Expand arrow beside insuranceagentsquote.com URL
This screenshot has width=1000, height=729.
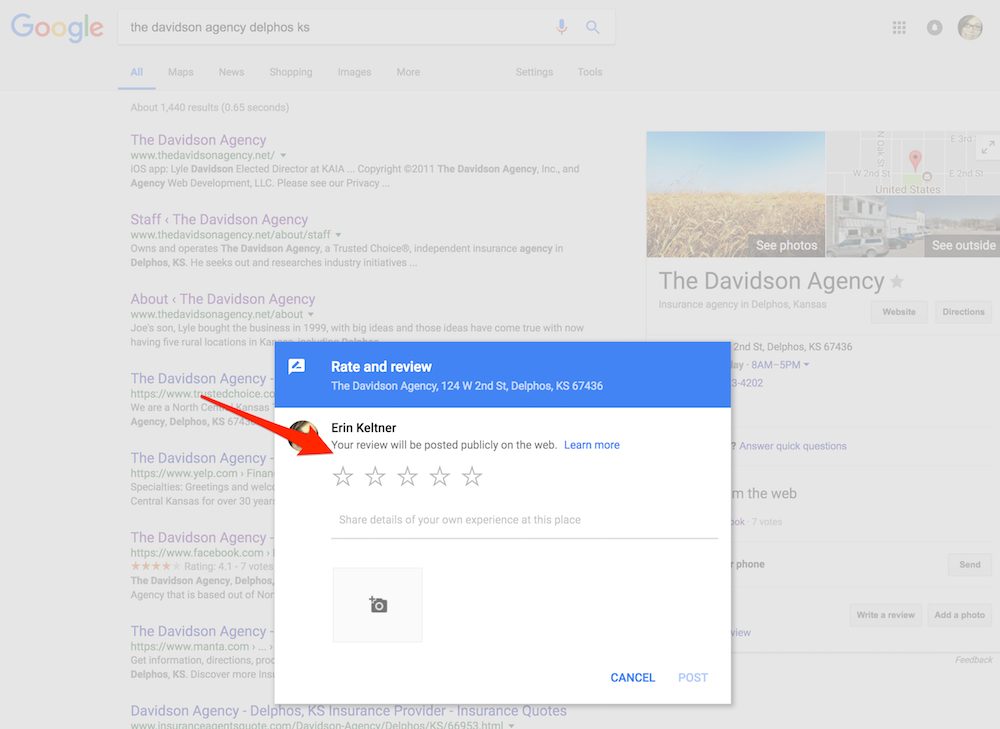click(511, 725)
